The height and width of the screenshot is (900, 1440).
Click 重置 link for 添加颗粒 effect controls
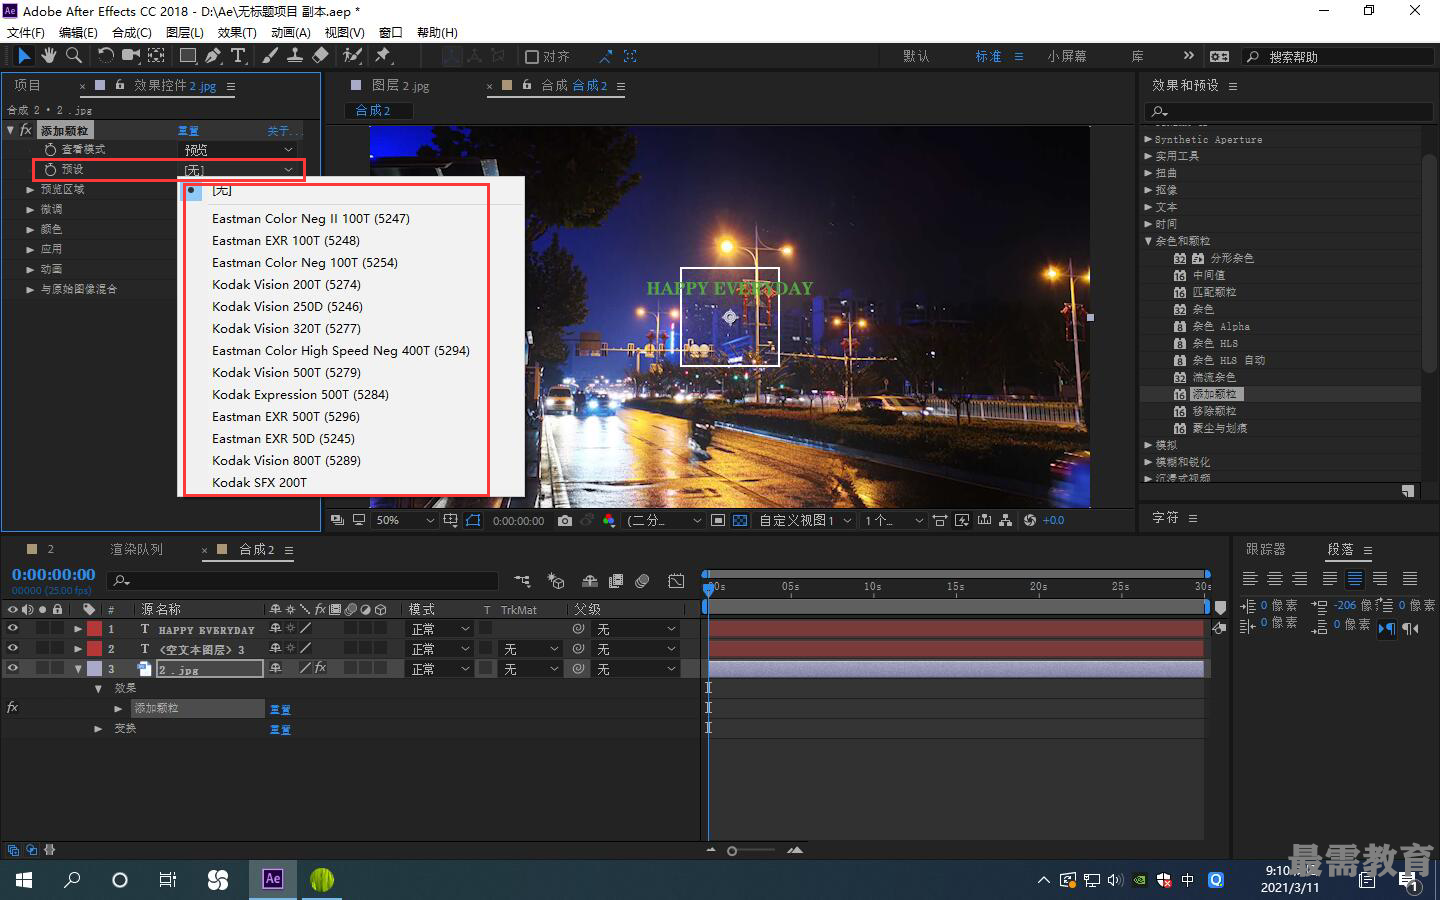(x=188, y=131)
